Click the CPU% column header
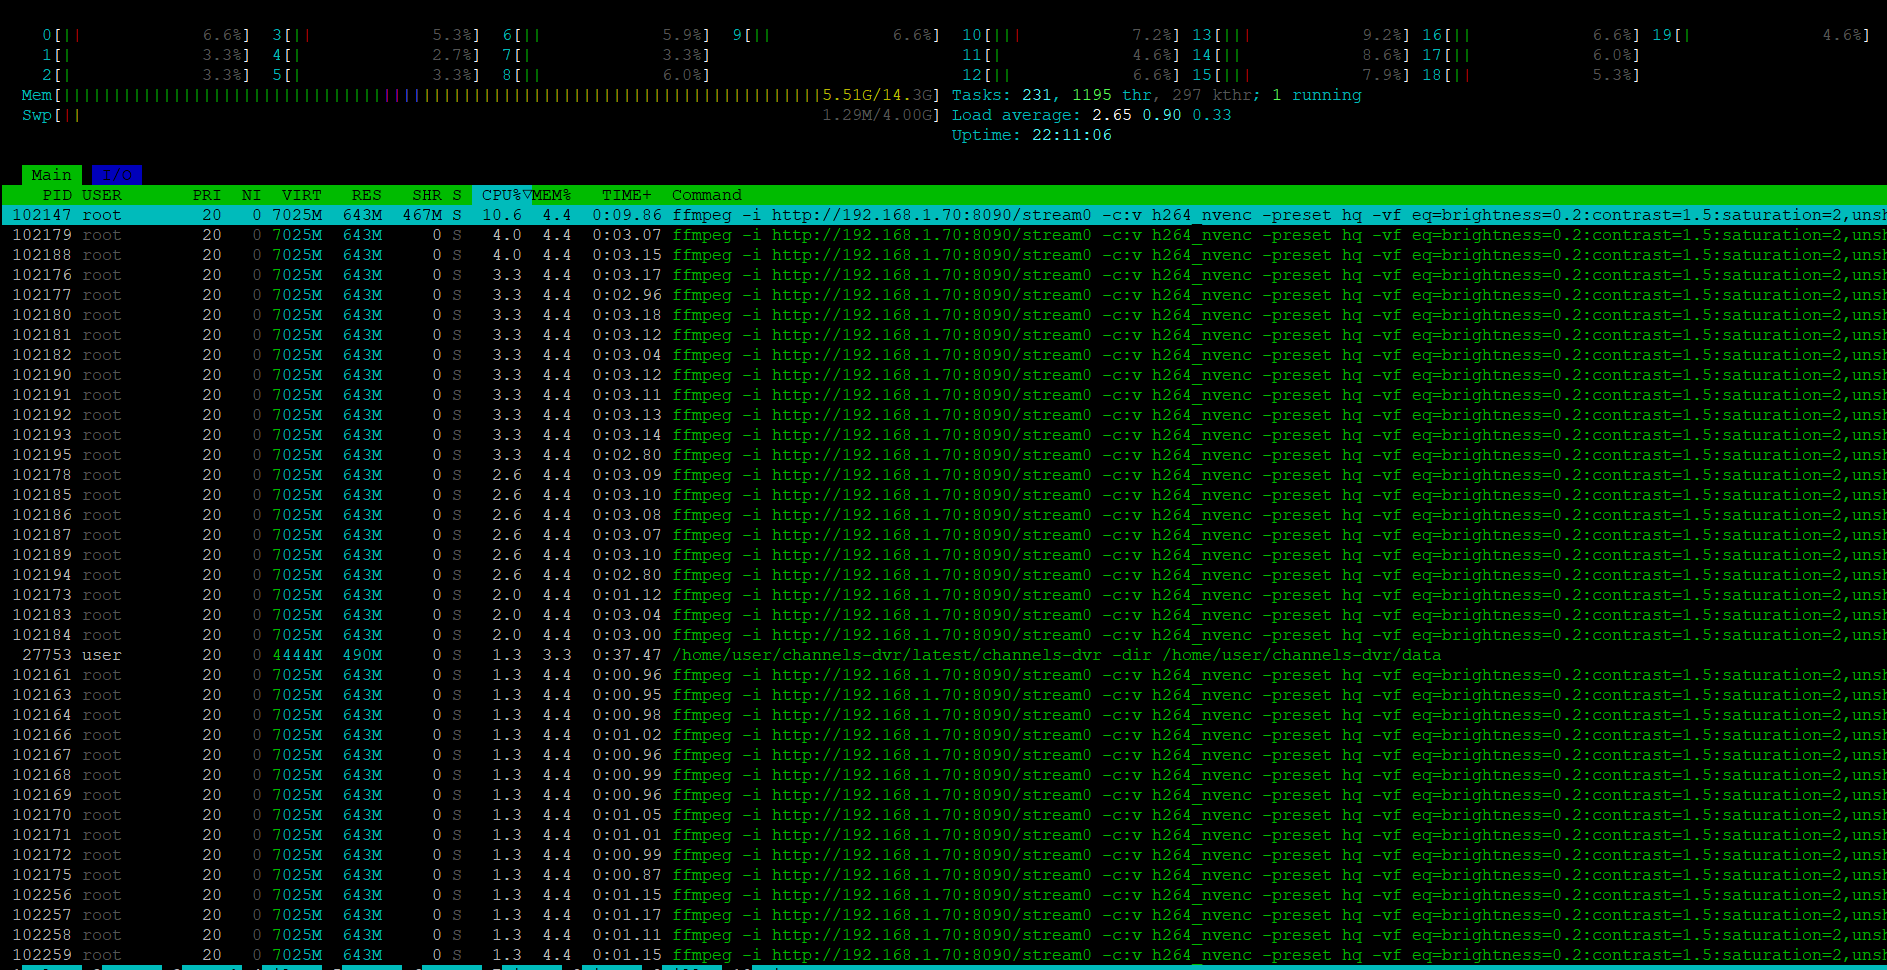Image resolution: width=1887 pixels, height=970 pixels. (x=501, y=195)
